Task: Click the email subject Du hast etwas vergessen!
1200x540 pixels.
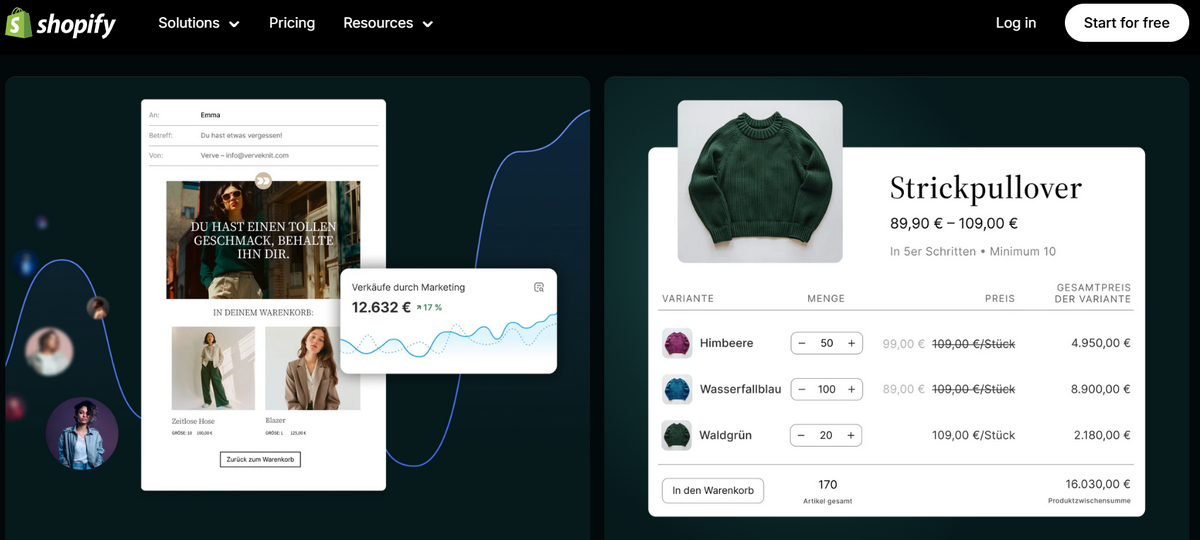Action: click(x=241, y=135)
